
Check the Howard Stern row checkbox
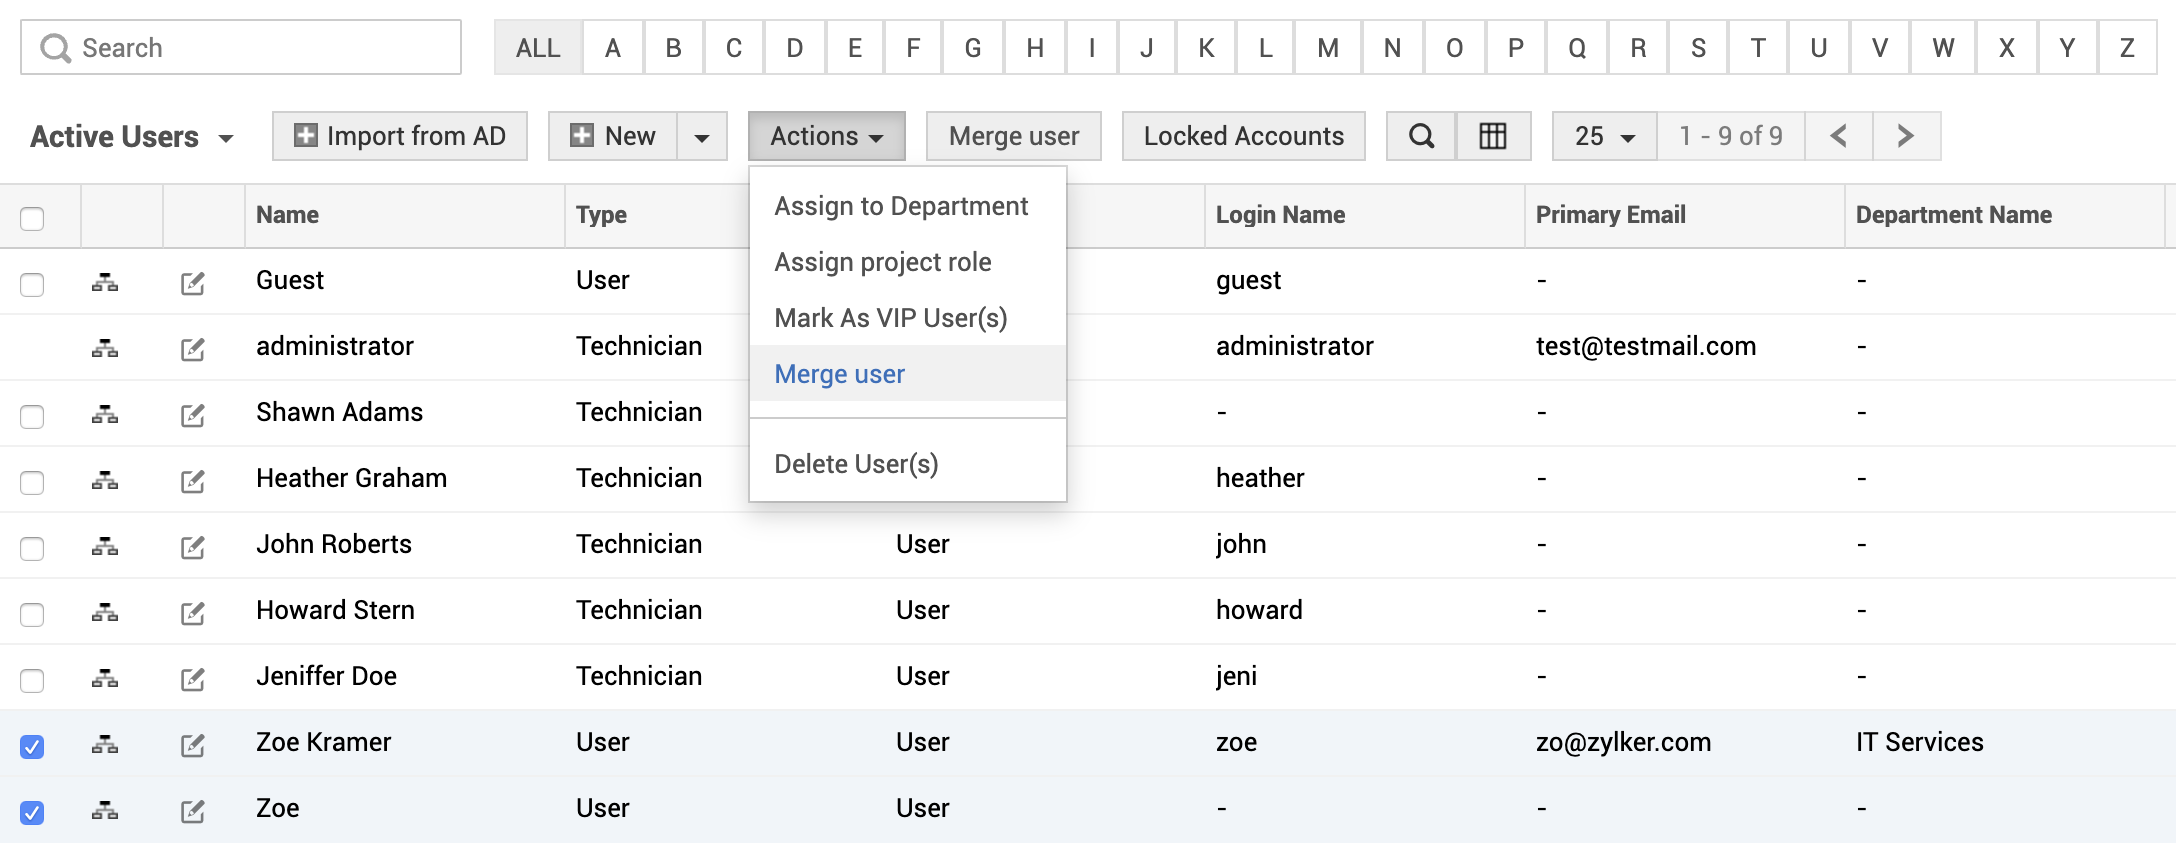tap(32, 614)
